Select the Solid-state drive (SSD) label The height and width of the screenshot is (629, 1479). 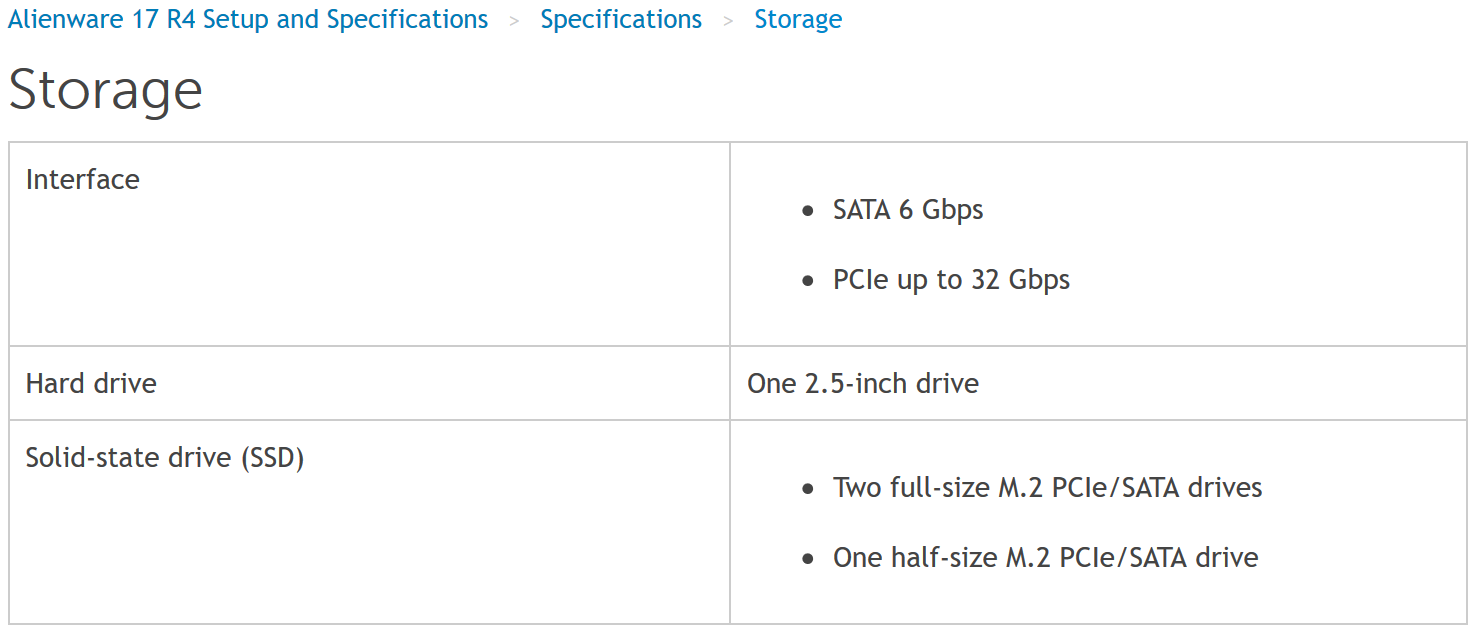click(x=165, y=458)
